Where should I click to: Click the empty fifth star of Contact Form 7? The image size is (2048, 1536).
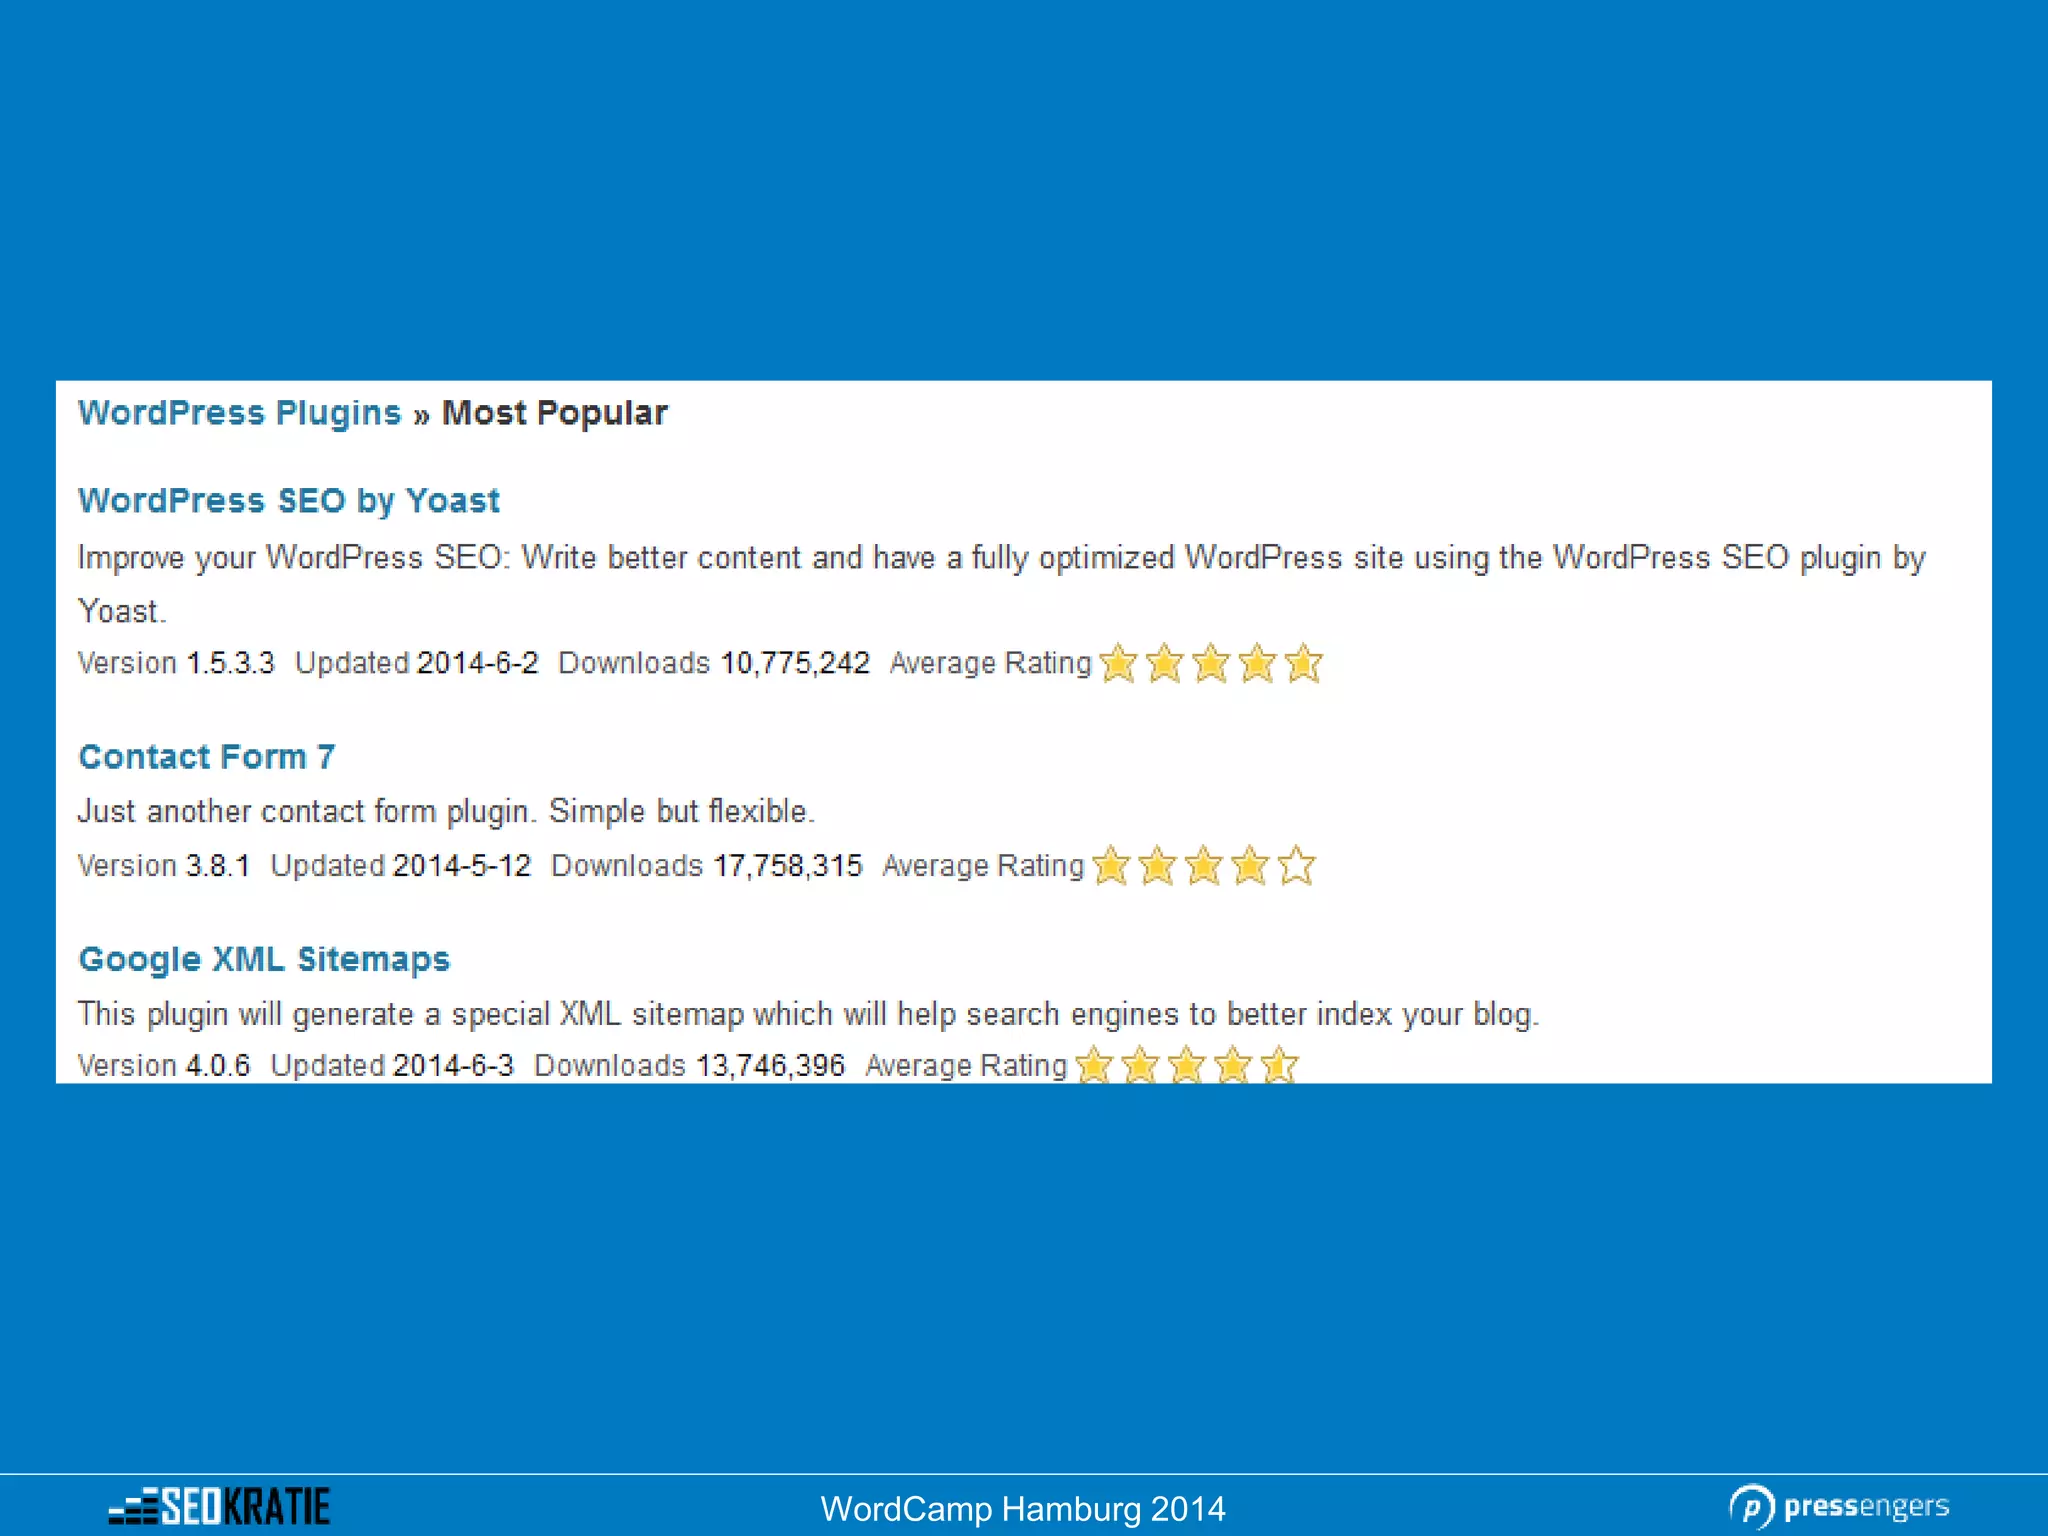pos(1296,865)
